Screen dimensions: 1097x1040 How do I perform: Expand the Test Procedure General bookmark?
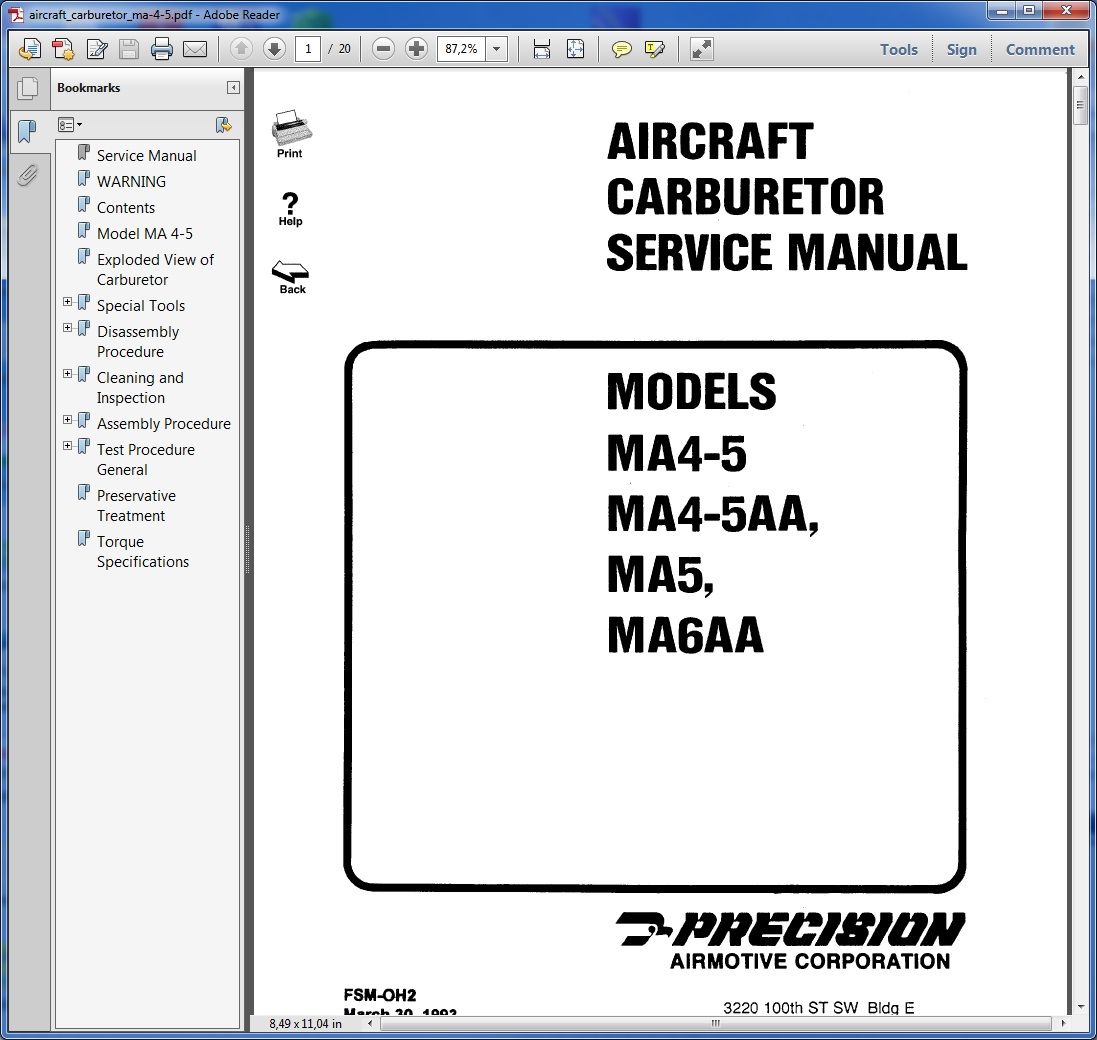coord(67,446)
